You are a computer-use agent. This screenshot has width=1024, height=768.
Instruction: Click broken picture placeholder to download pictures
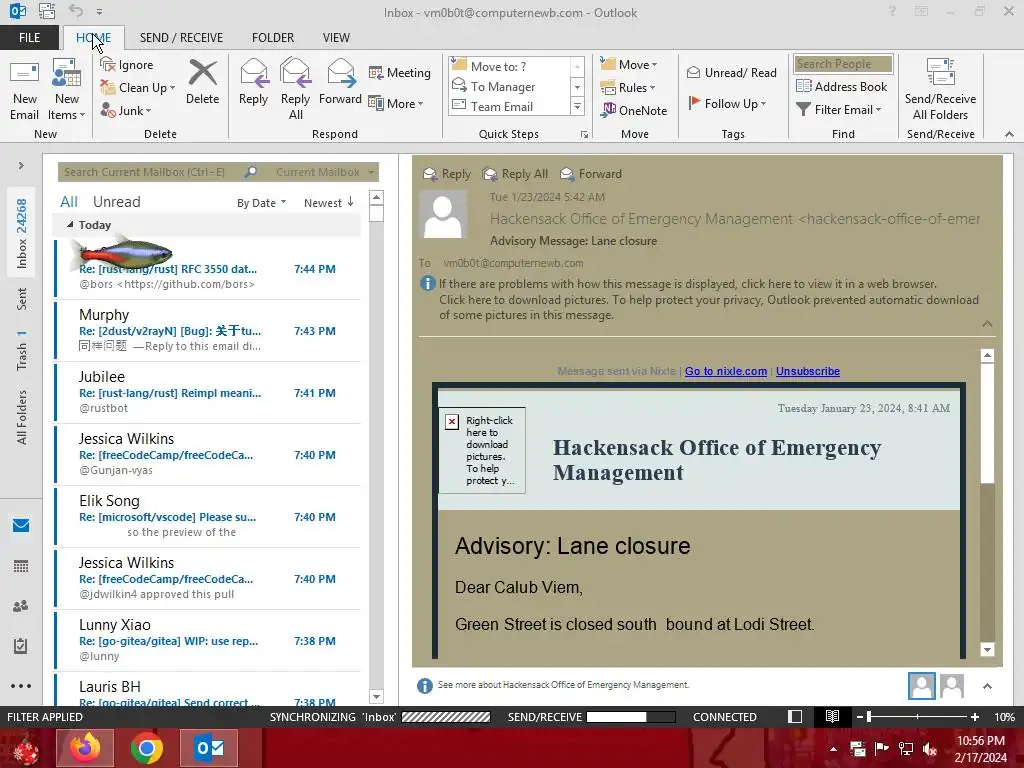click(x=482, y=450)
